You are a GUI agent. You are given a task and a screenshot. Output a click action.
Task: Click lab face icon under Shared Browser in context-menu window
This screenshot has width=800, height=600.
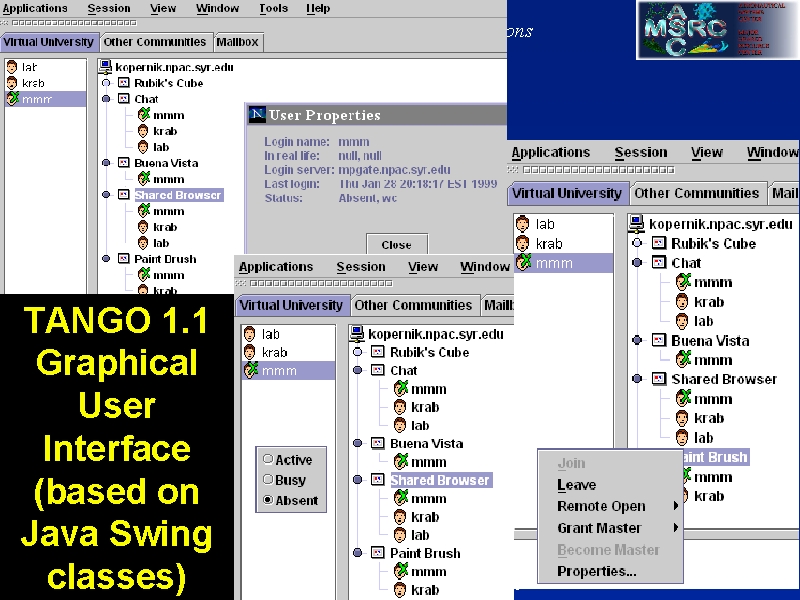coord(682,437)
